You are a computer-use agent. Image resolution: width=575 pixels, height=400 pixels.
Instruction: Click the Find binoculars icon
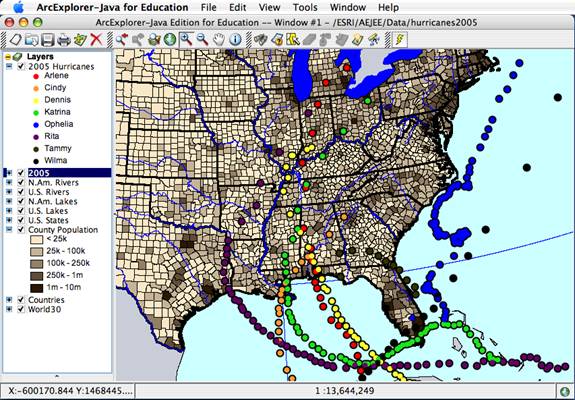260,40
